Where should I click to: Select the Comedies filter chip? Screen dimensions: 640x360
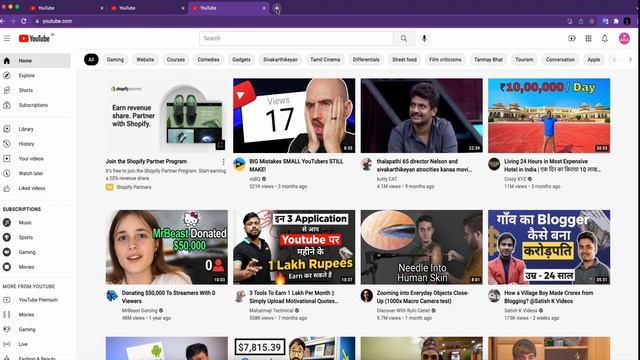(209, 60)
